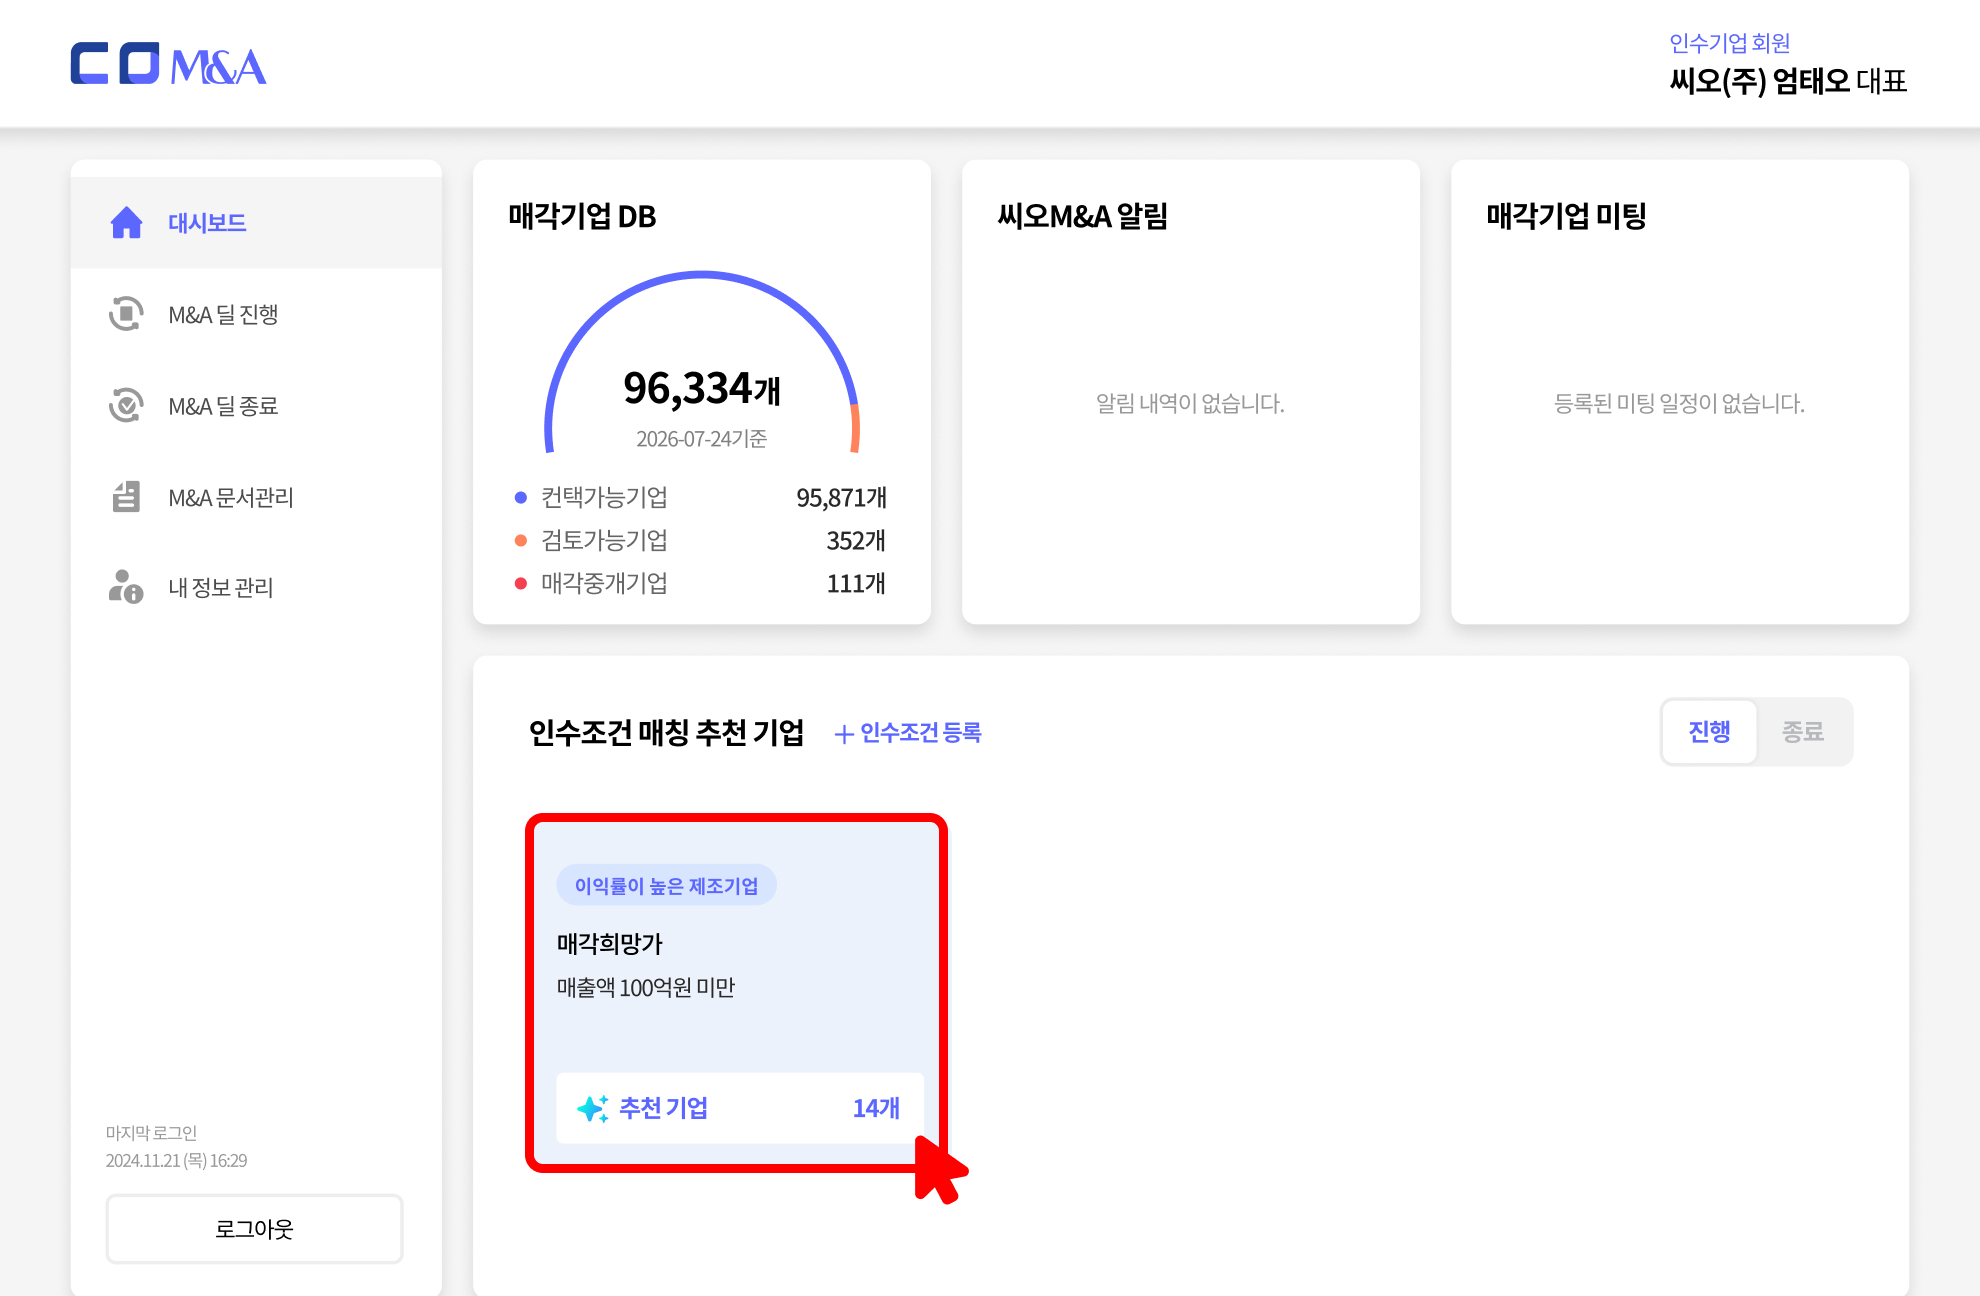This screenshot has width=1980, height=1296.
Task: Go to M&A 딜 종료 menu
Action: click(x=256, y=405)
